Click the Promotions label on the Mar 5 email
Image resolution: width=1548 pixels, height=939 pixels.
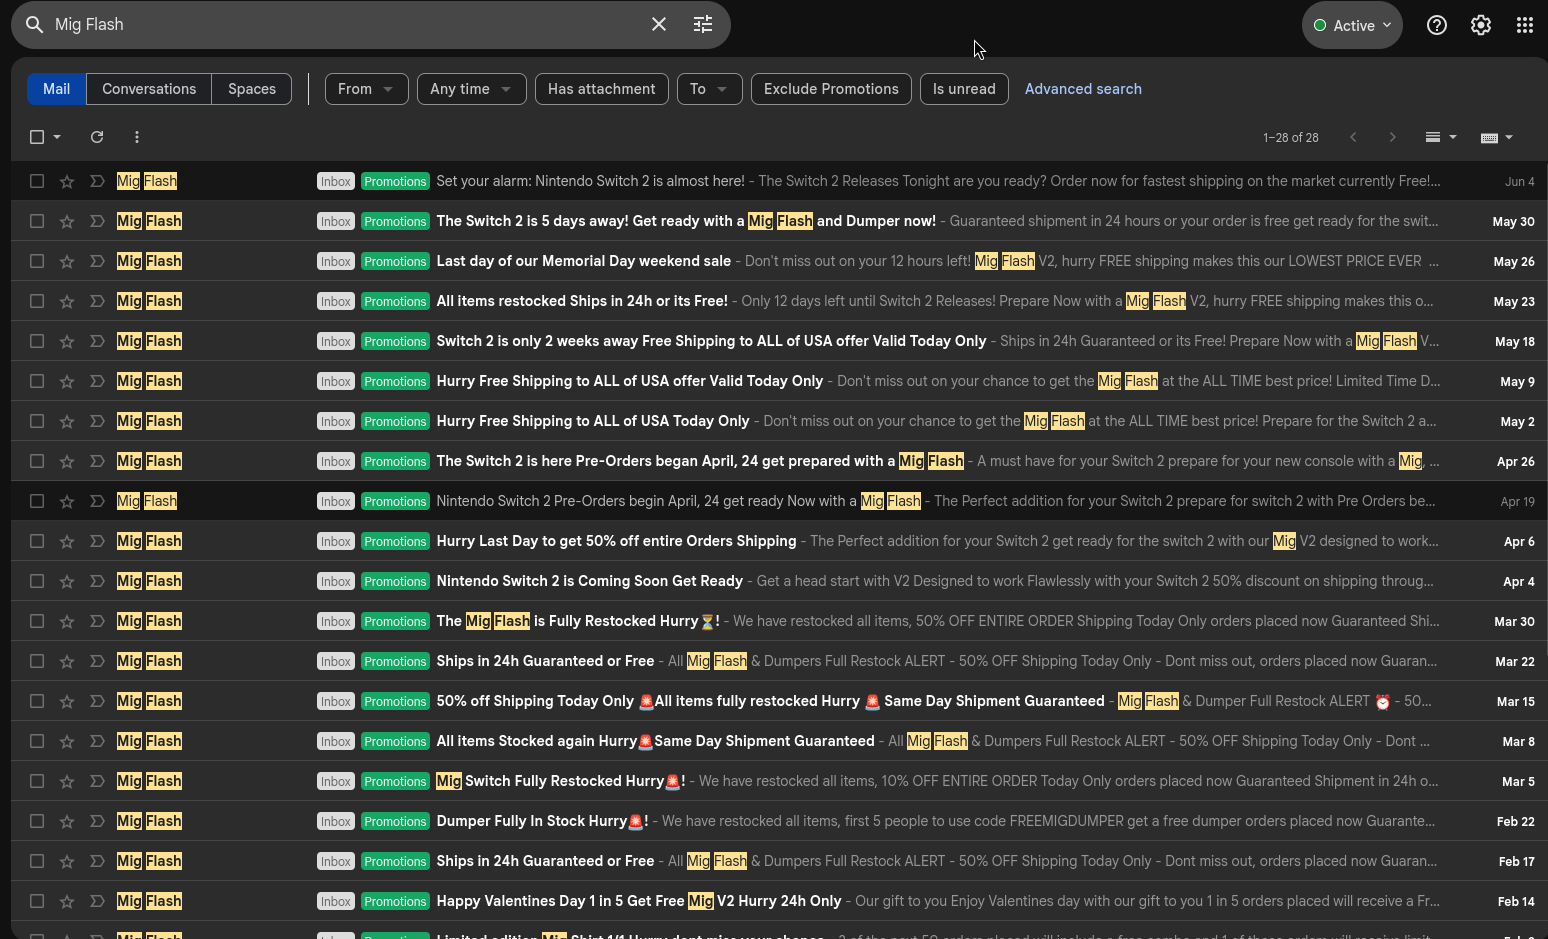(x=395, y=781)
